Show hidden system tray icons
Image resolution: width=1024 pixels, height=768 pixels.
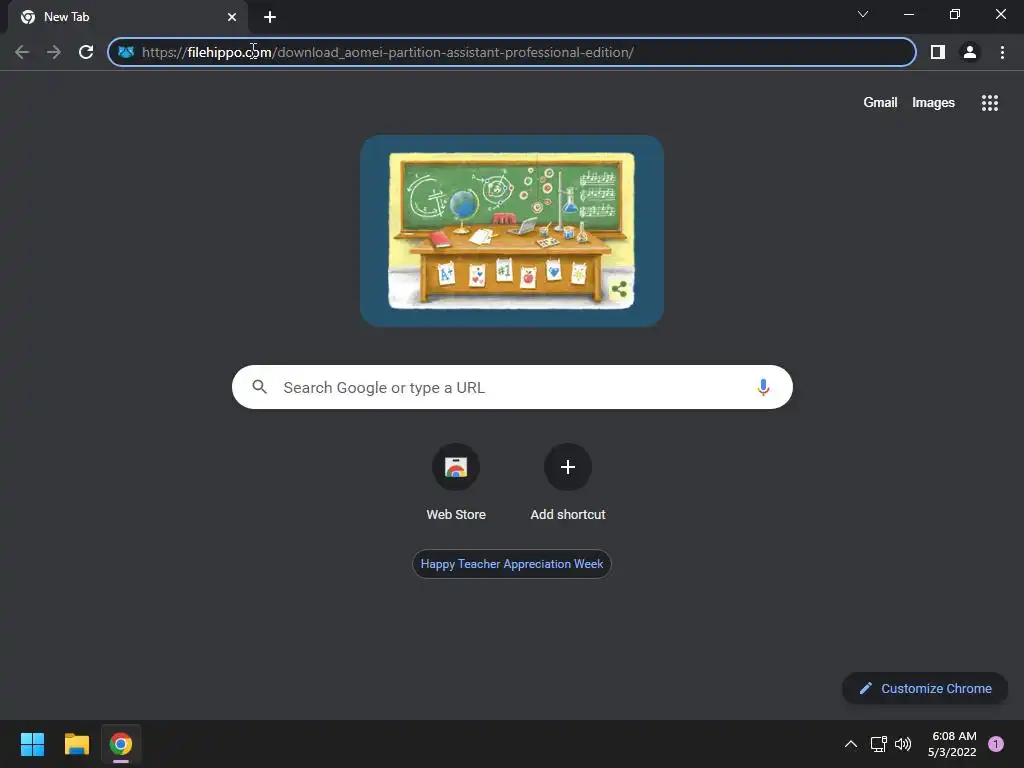[851, 744]
